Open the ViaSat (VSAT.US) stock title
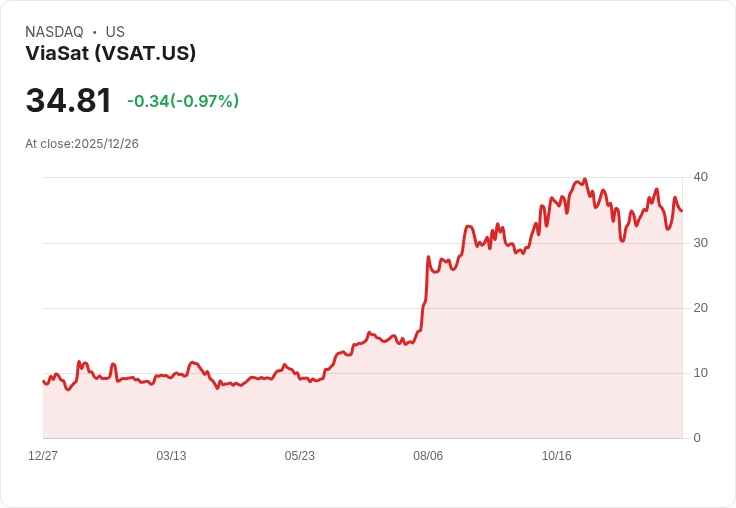Viewport: 736px width, 508px height. 111,53
